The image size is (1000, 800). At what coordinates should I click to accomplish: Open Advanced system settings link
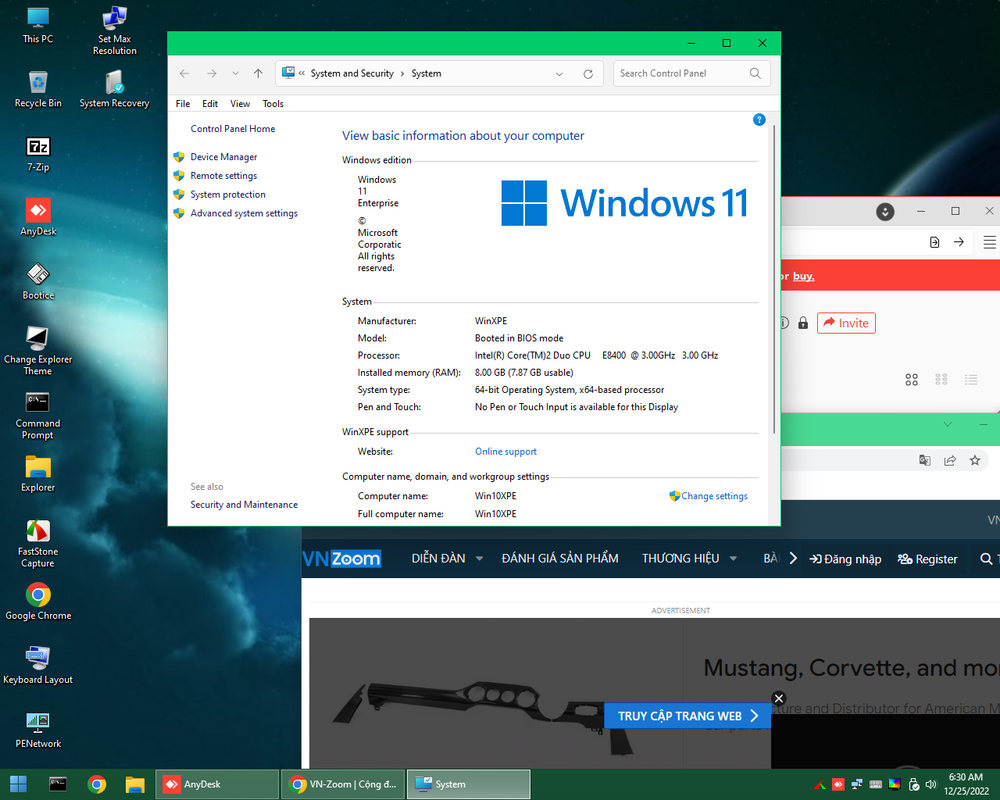pyautogui.click(x=244, y=213)
